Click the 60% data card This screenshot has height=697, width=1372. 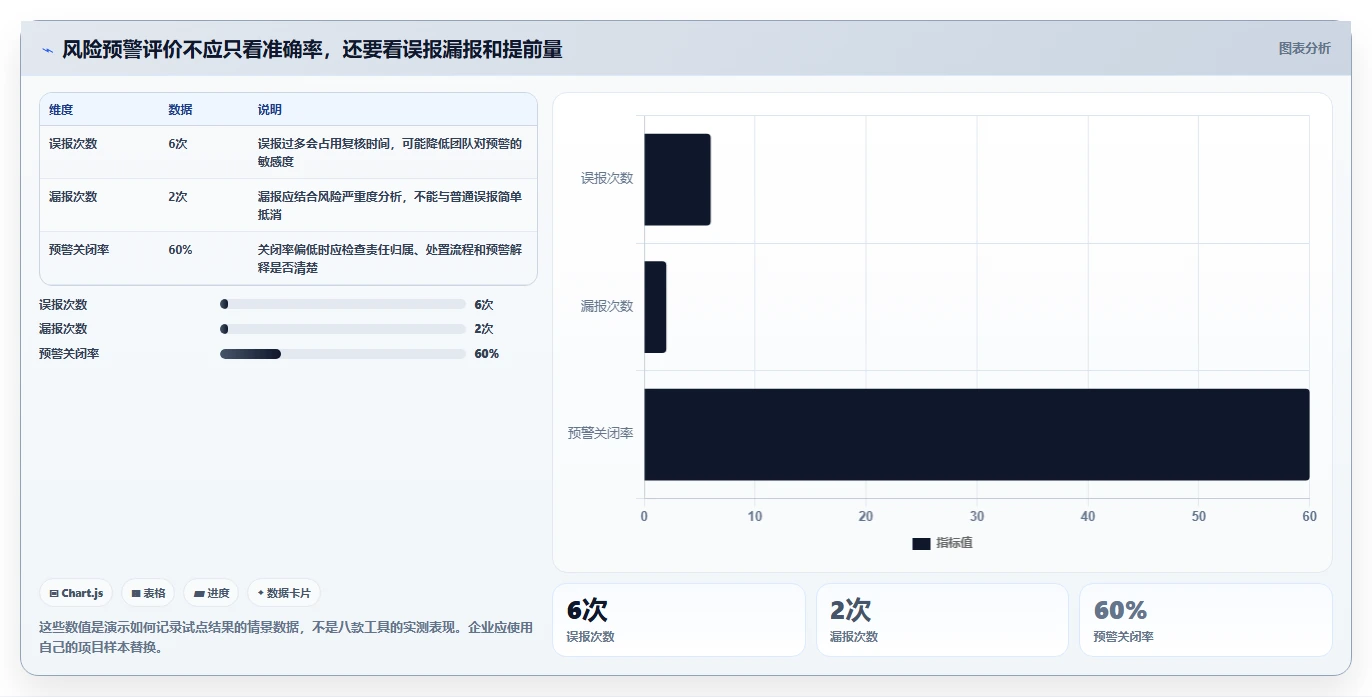(1206, 620)
